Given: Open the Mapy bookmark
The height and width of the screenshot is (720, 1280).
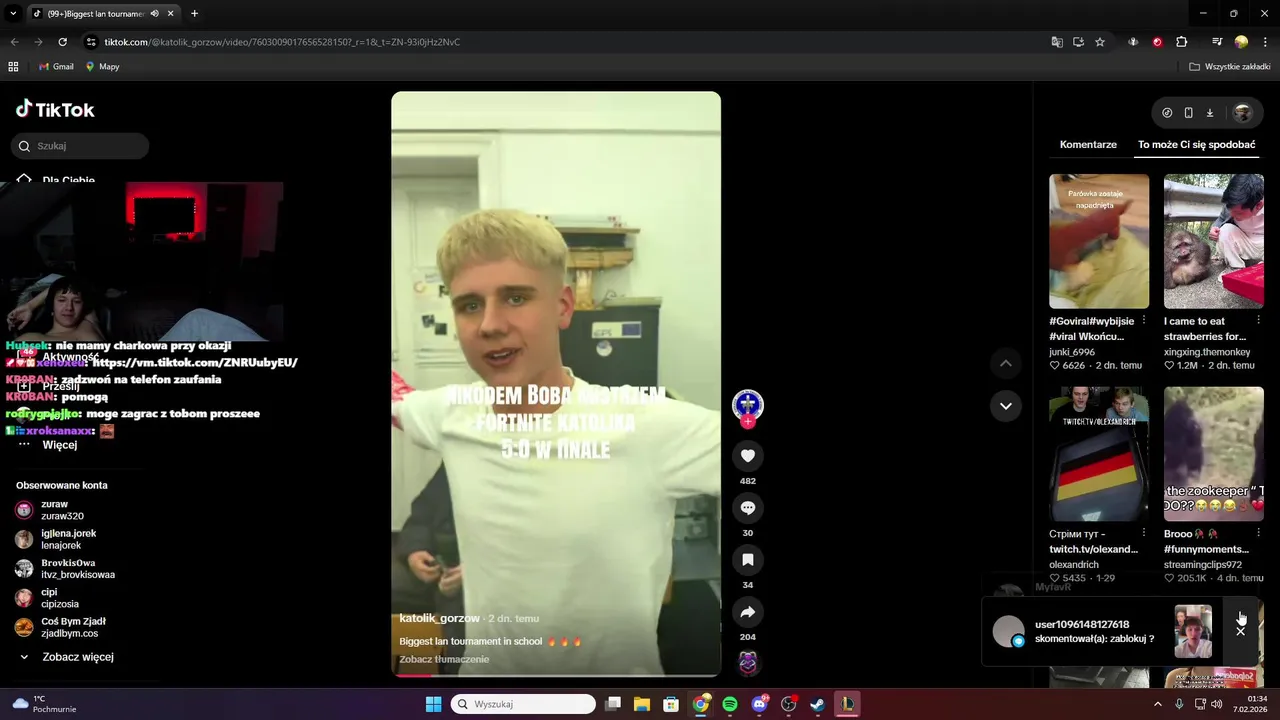Looking at the screenshot, I should point(102,67).
